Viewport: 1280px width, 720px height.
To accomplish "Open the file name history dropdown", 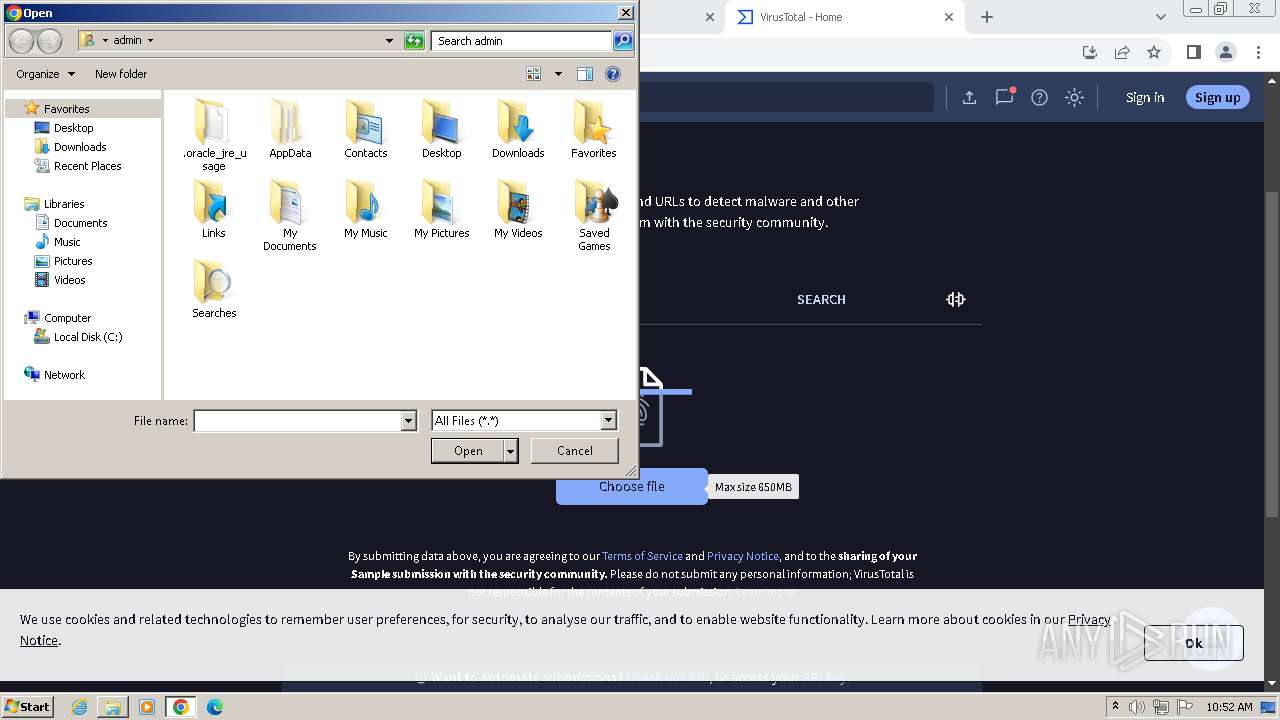I will [408, 421].
